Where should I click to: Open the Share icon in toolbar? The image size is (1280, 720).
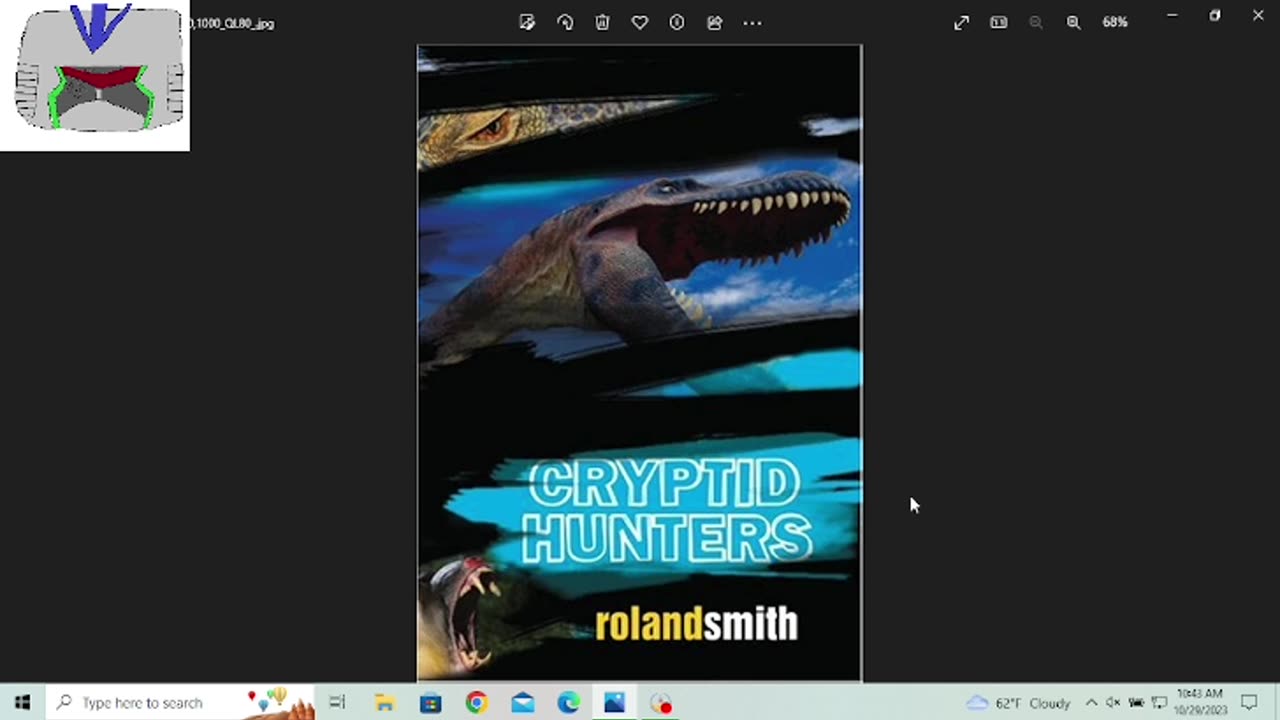tap(714, 22)
